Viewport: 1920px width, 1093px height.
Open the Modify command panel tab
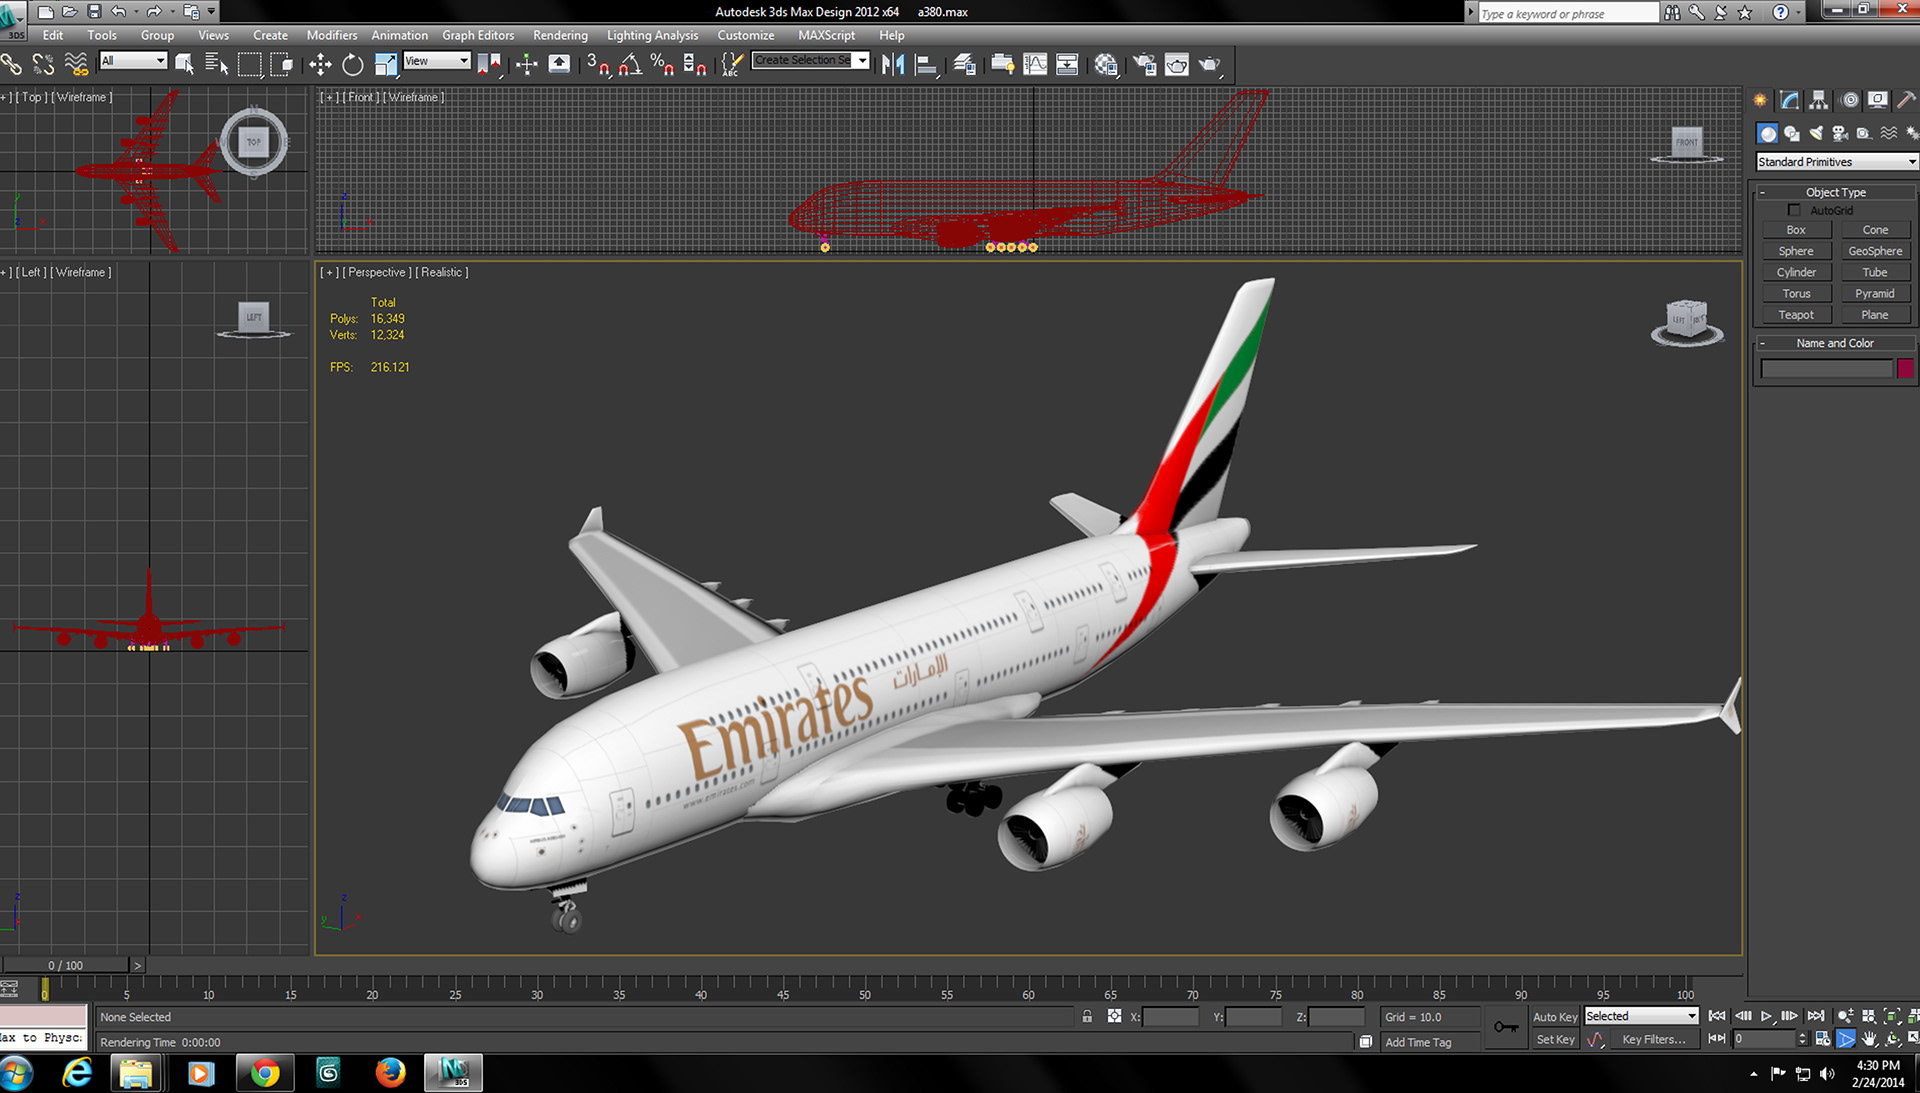1789,100
